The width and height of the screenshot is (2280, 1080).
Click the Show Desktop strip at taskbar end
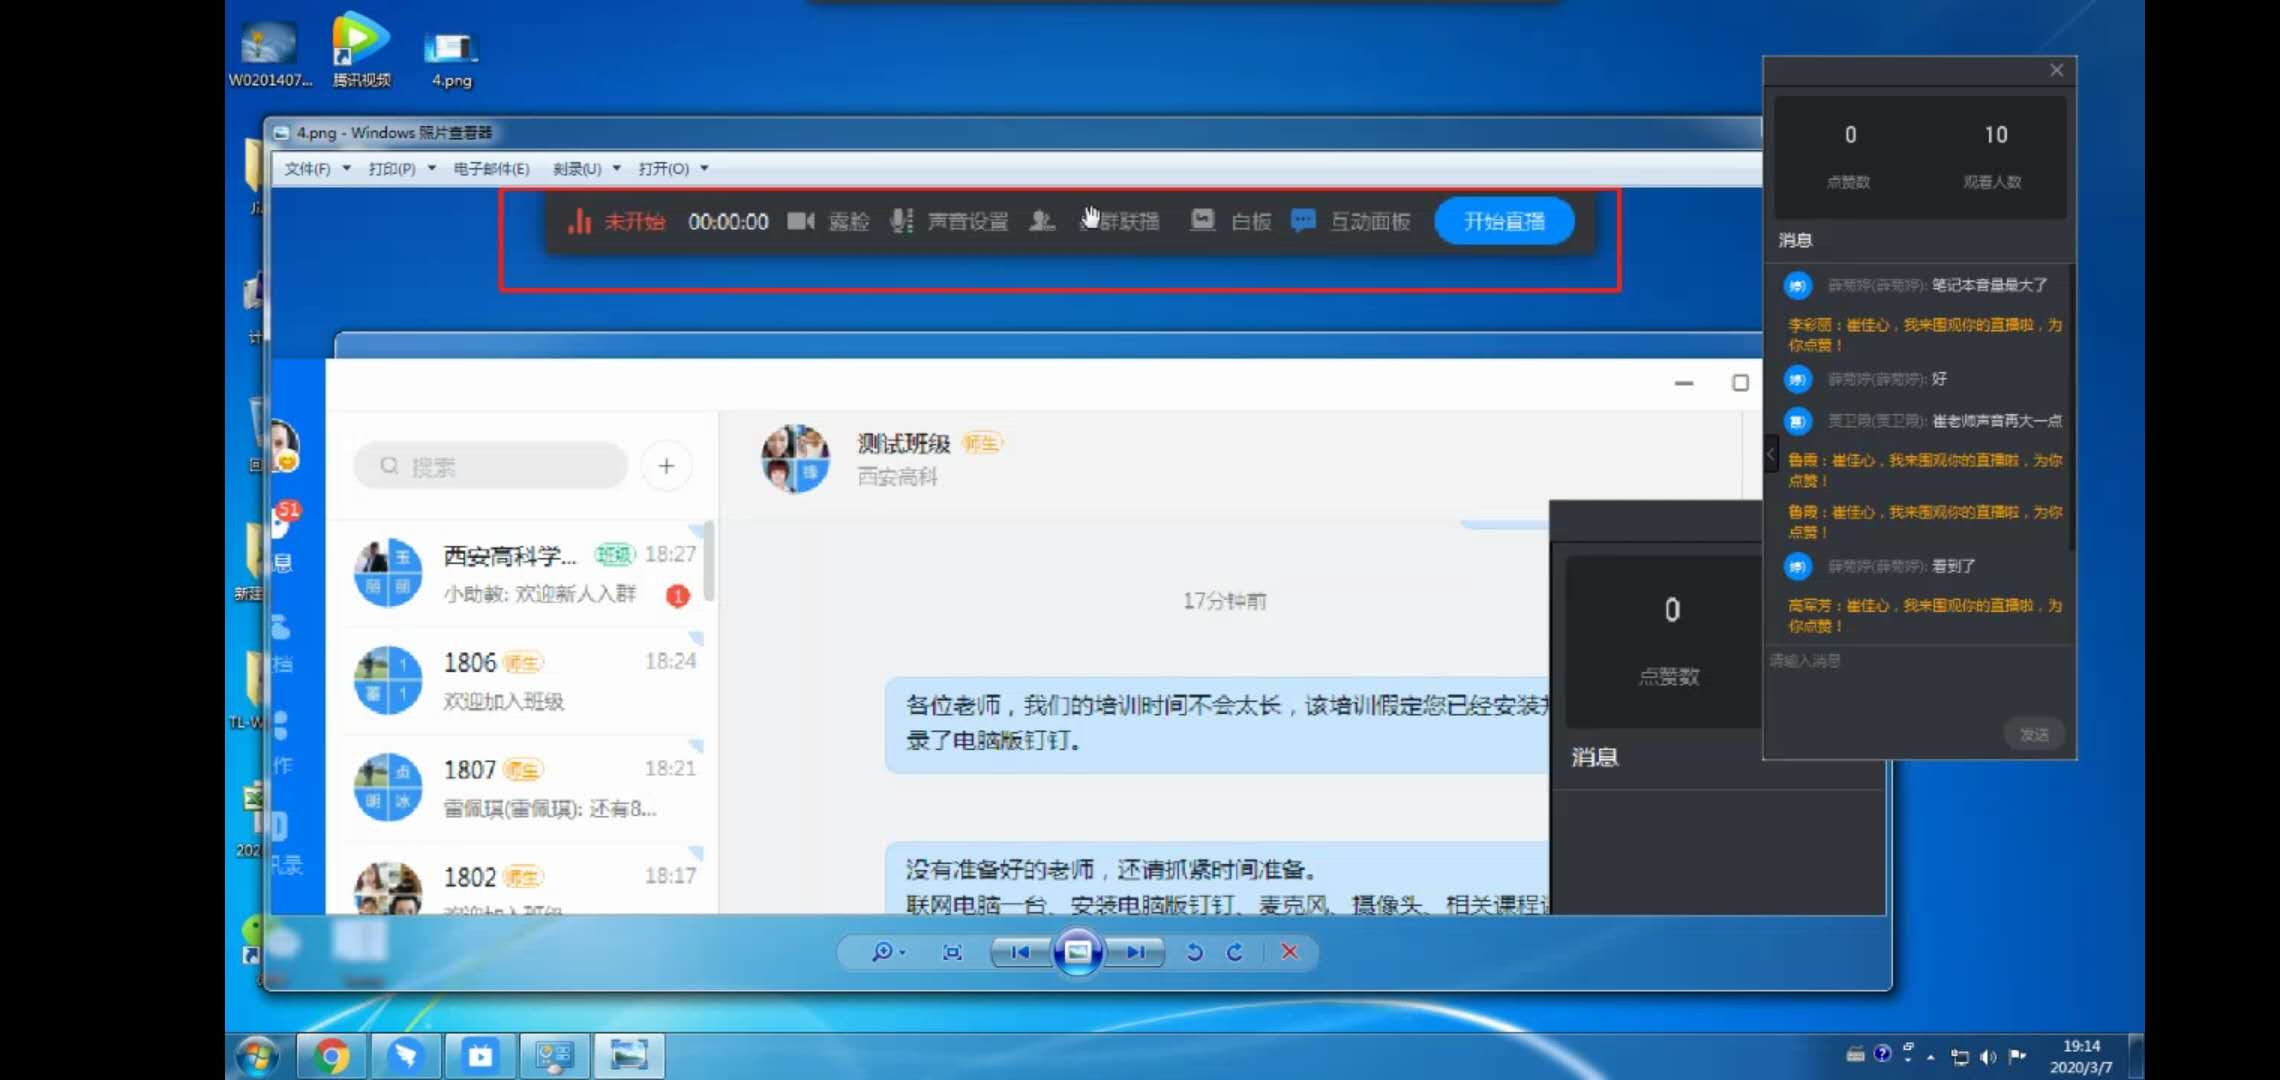pyautogui.click(x=2136, y=1056)
